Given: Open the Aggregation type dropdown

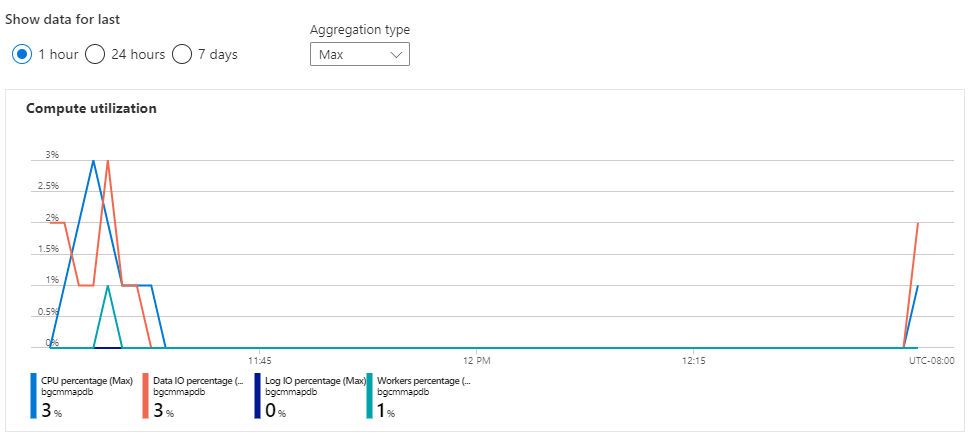Looking at the screenshot, I should click(360, 54).
